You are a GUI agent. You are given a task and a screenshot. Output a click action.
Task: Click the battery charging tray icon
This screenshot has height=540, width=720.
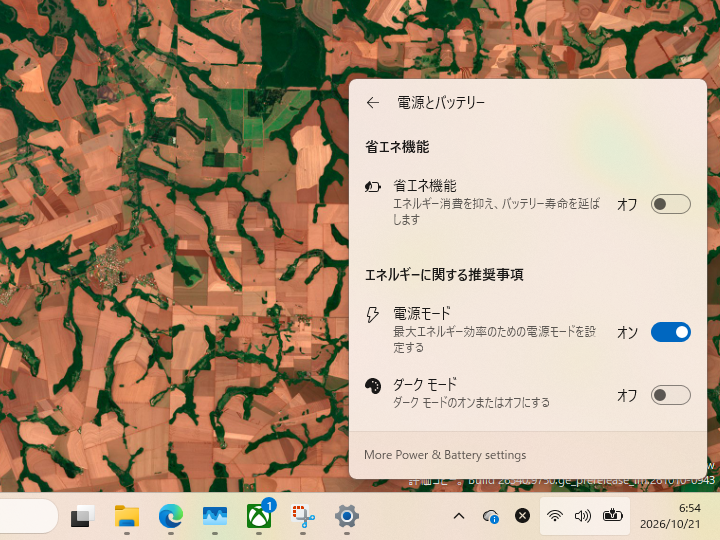coord(612,516)
